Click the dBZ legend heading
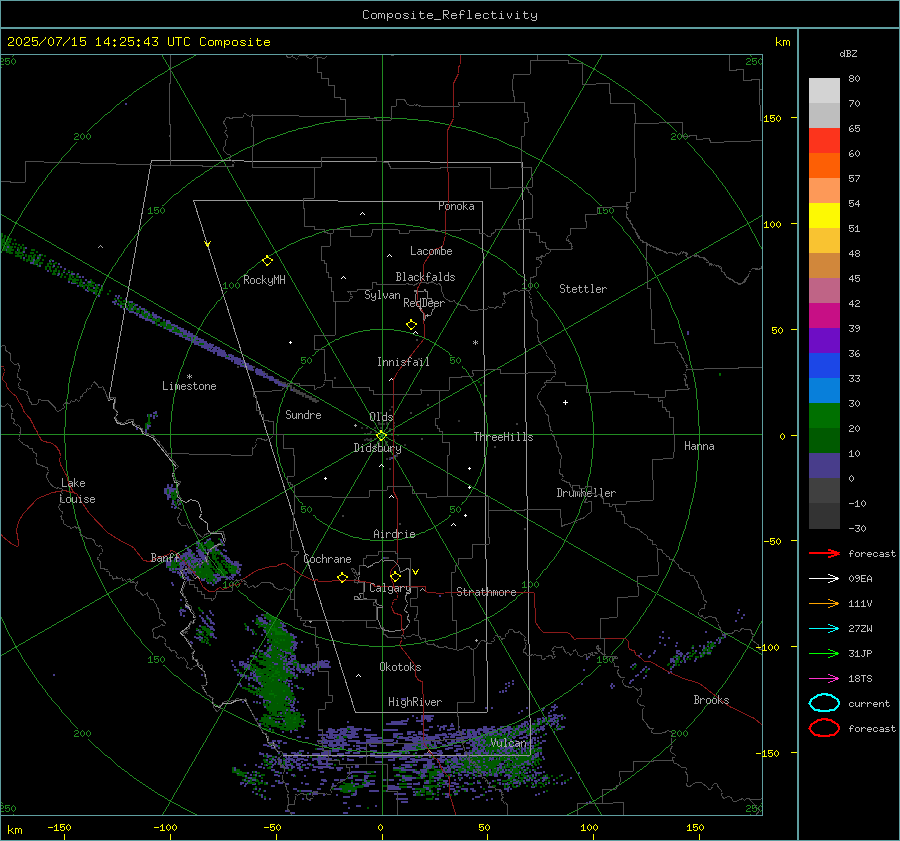Screen dimensions: 900x841 point(848,54)
